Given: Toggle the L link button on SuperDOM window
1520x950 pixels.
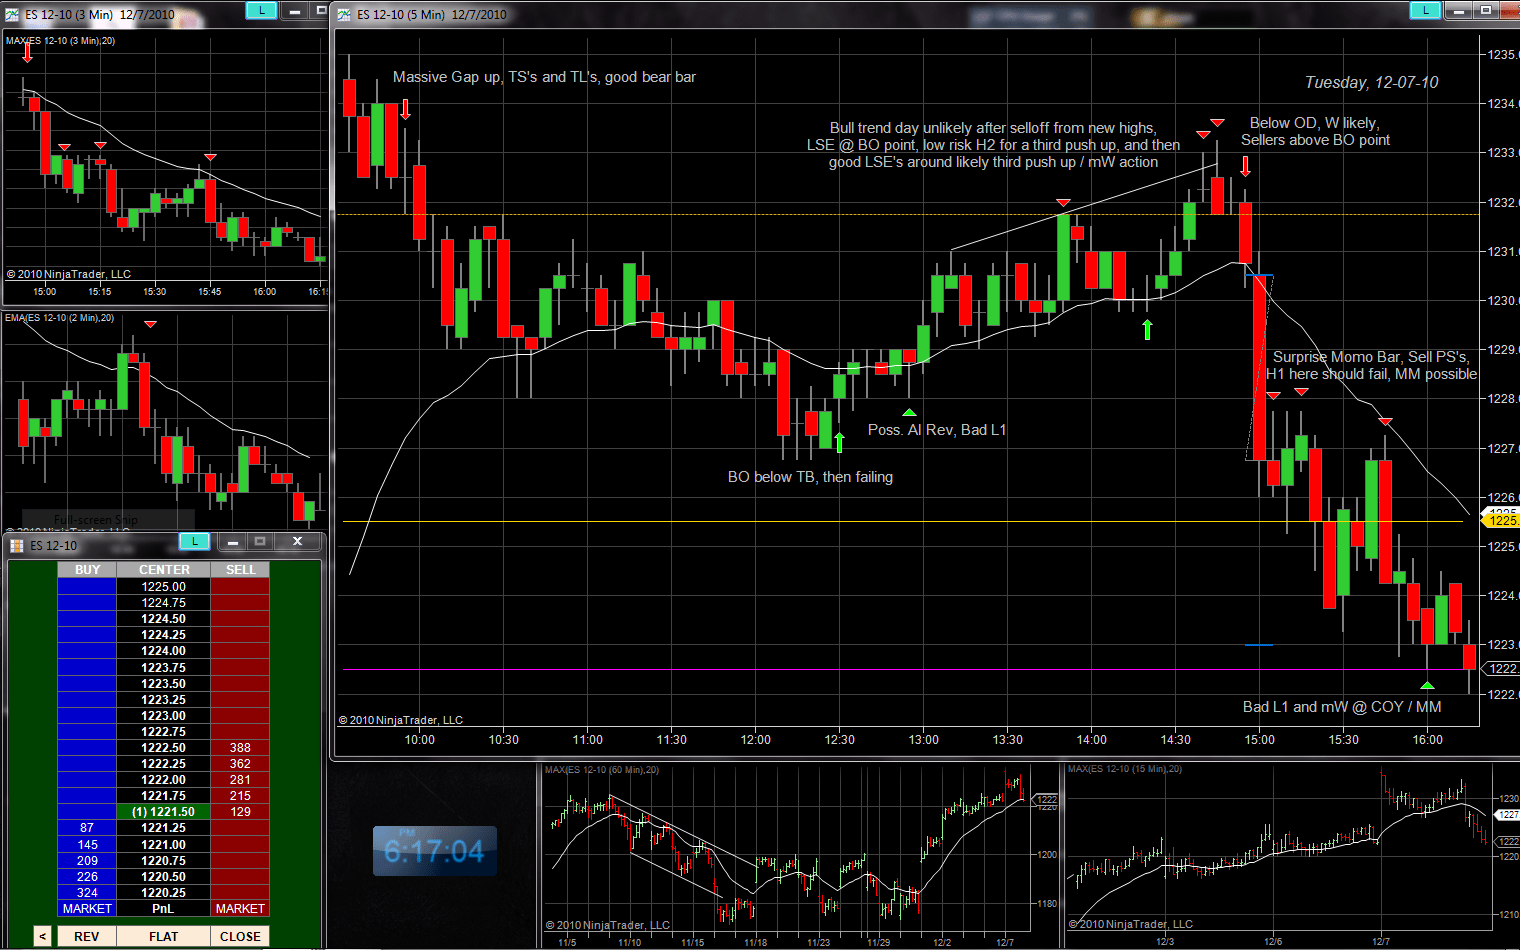Looking at the screenshot, I should (x=194, y=541).
